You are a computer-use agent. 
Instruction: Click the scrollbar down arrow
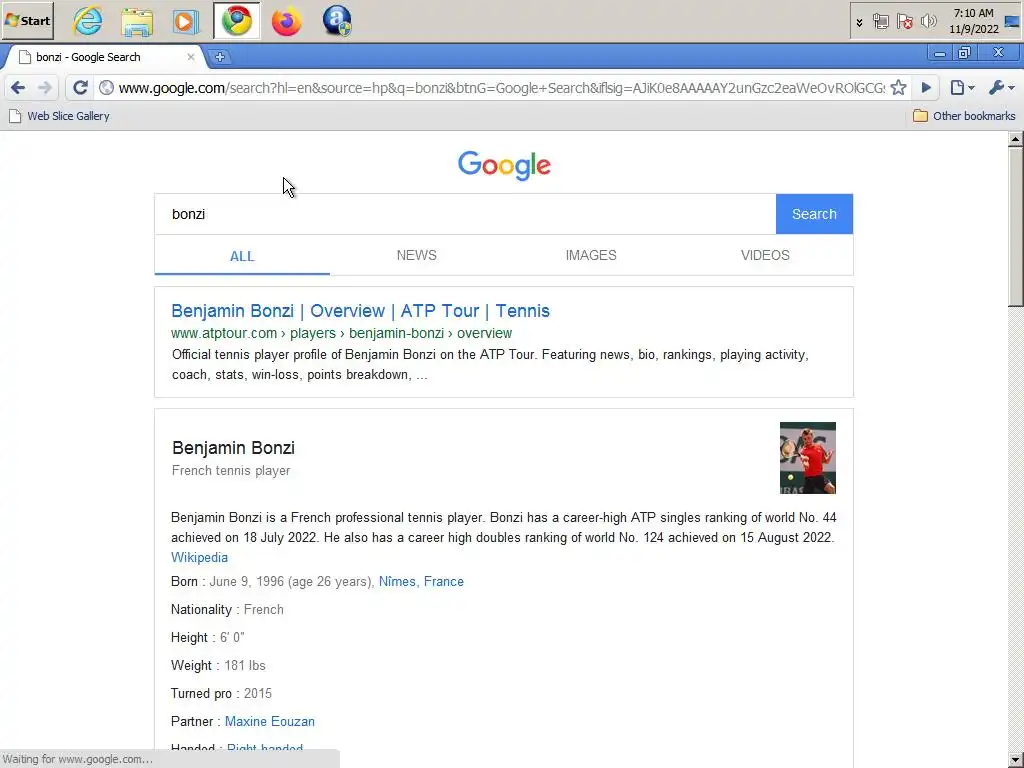(x=1016, y=760)
